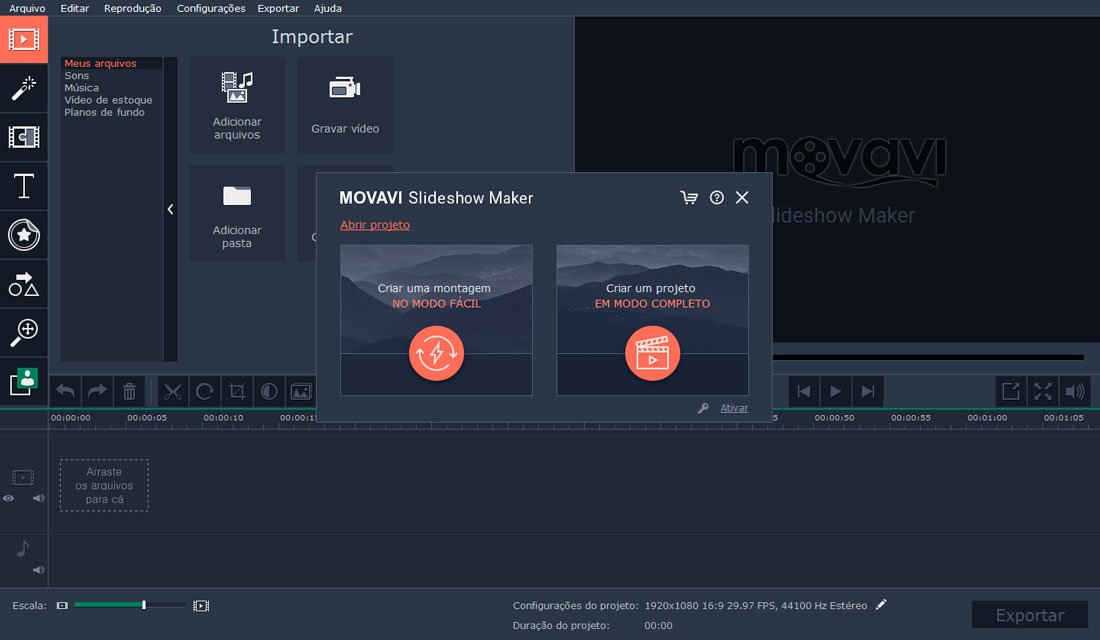Choose 'Criar um projeto em modo completo'
Viewport: 1100px width, 640px height.
point(652,319)
